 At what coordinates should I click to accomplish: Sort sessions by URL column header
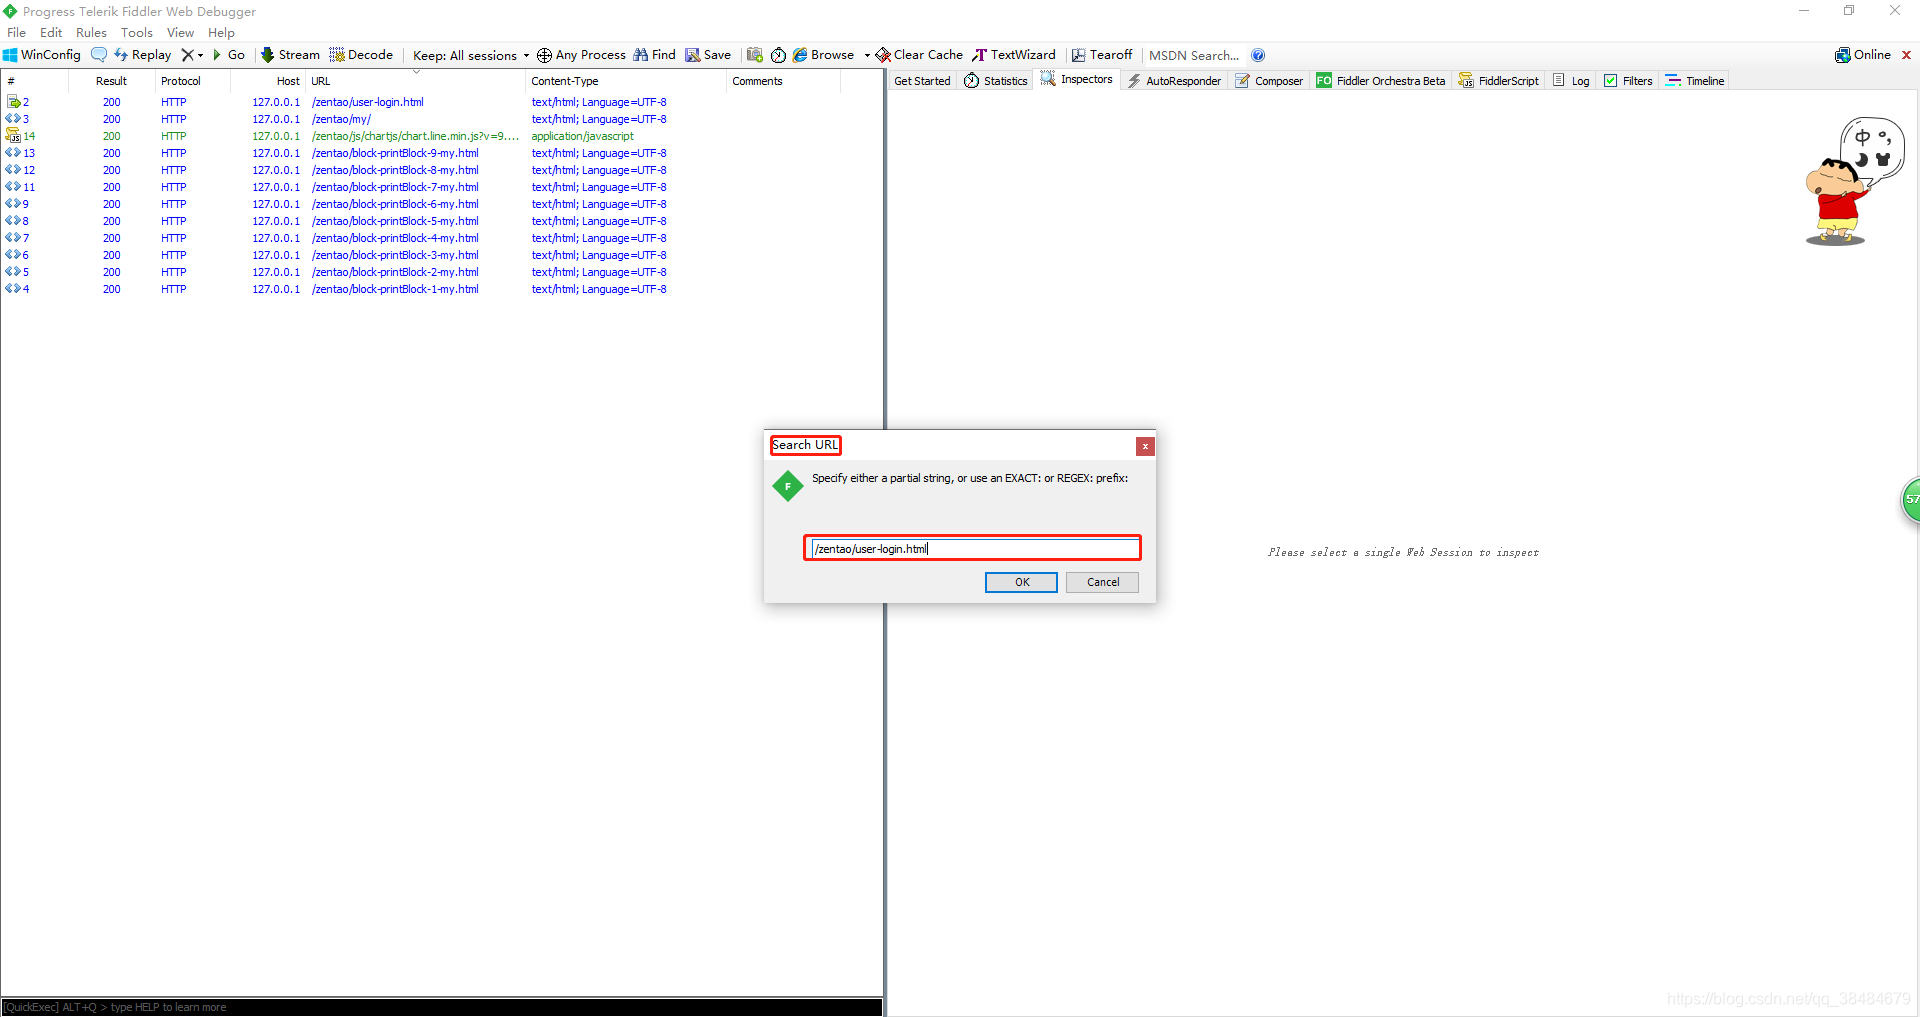415,81
